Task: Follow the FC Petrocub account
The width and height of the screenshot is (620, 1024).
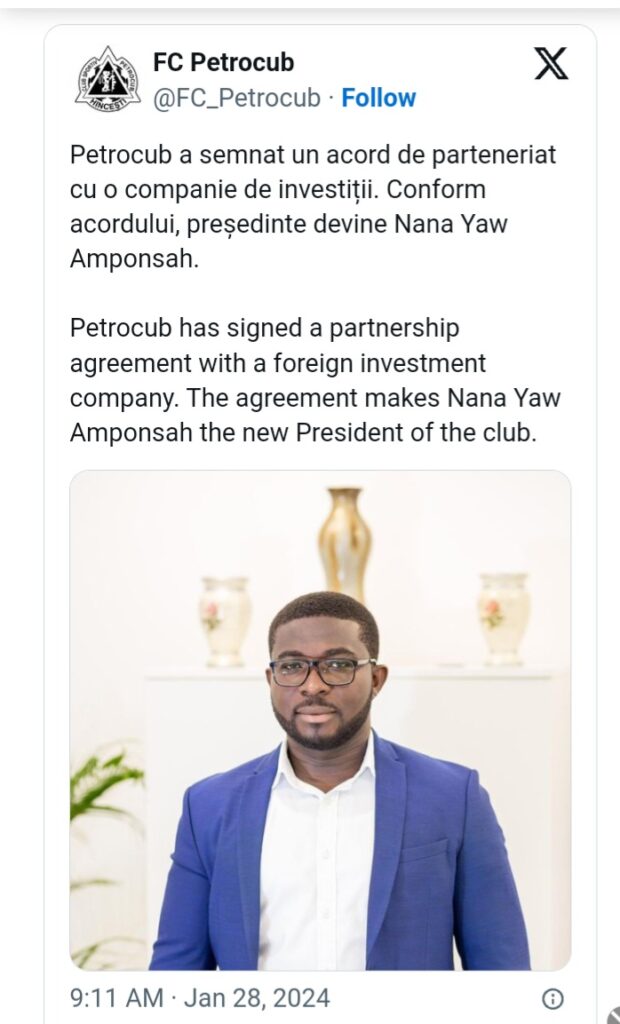Action: pyautogui.click(x=378, y=98)
